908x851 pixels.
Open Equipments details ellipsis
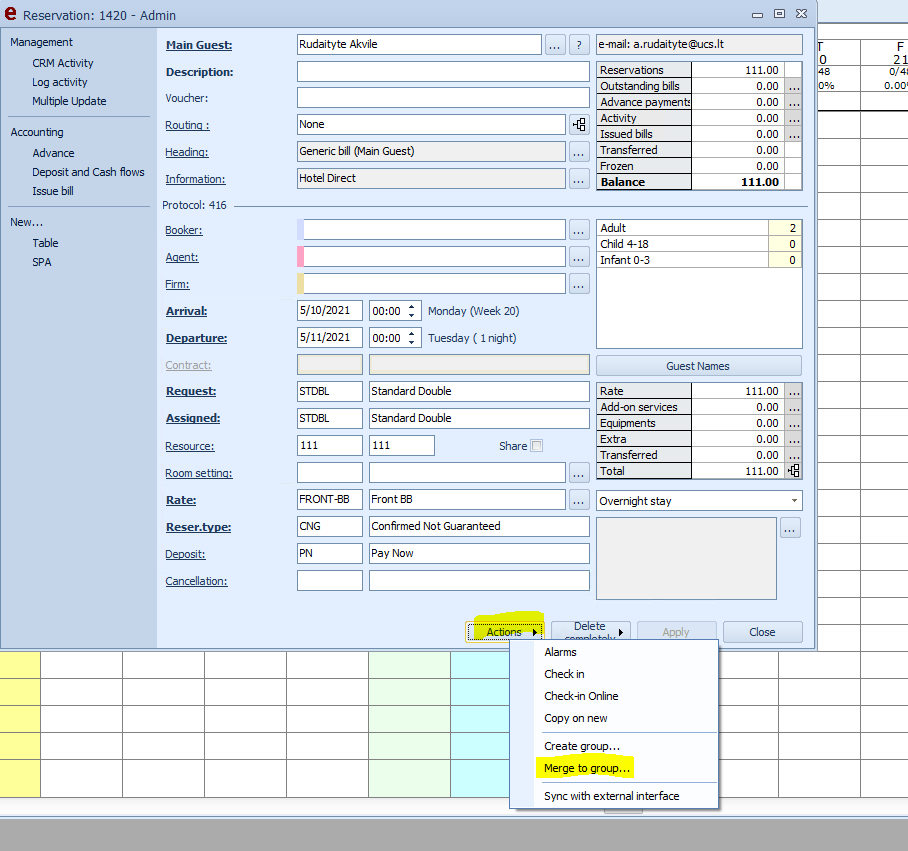[794, 423]
